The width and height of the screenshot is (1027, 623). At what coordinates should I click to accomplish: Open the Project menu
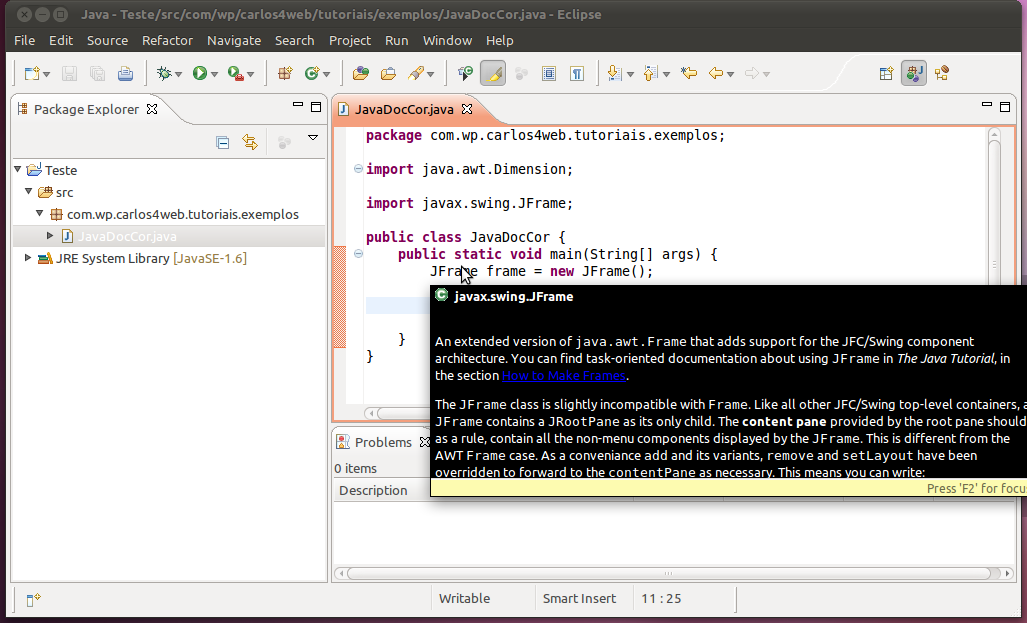pyautogui.click(x=350, y=41)
